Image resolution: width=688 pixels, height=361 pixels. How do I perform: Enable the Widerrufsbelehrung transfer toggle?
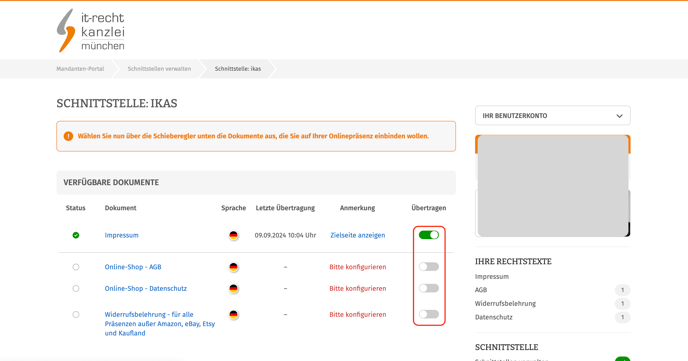(429, 314)
